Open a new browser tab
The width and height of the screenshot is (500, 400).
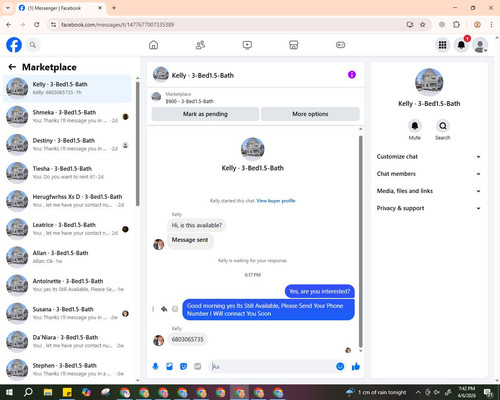114,8
